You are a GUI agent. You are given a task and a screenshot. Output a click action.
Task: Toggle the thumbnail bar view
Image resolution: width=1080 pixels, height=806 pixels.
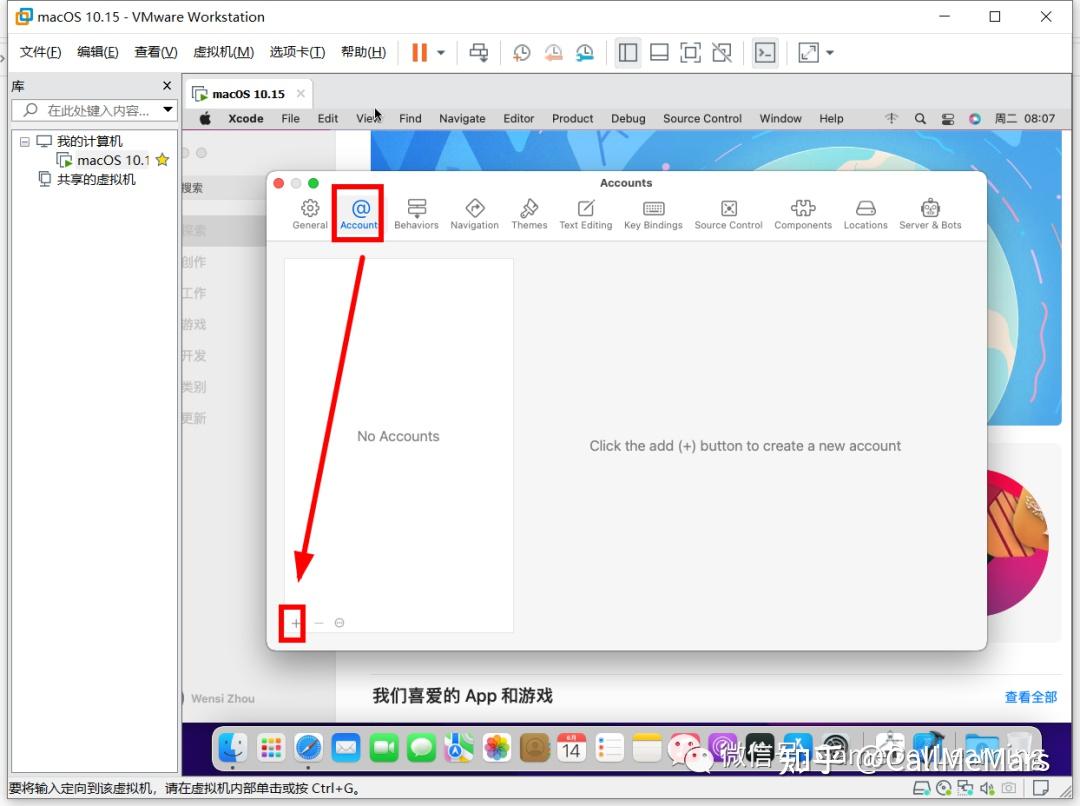659,52
